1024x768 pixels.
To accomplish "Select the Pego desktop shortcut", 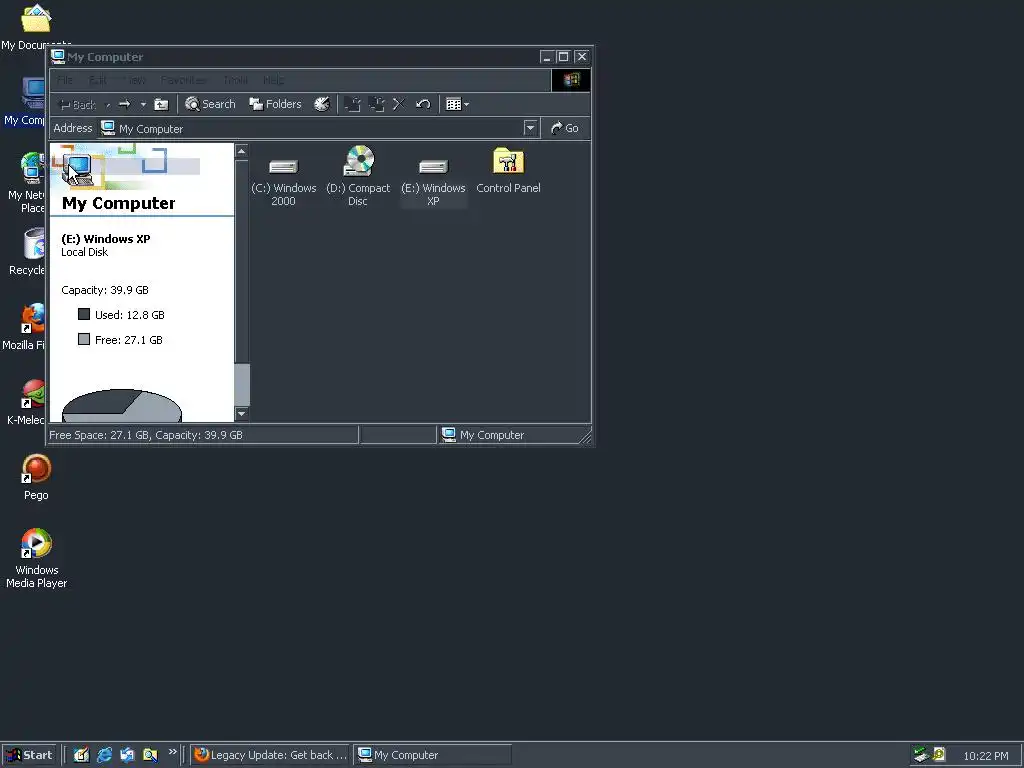I will (x=36, y=477).
